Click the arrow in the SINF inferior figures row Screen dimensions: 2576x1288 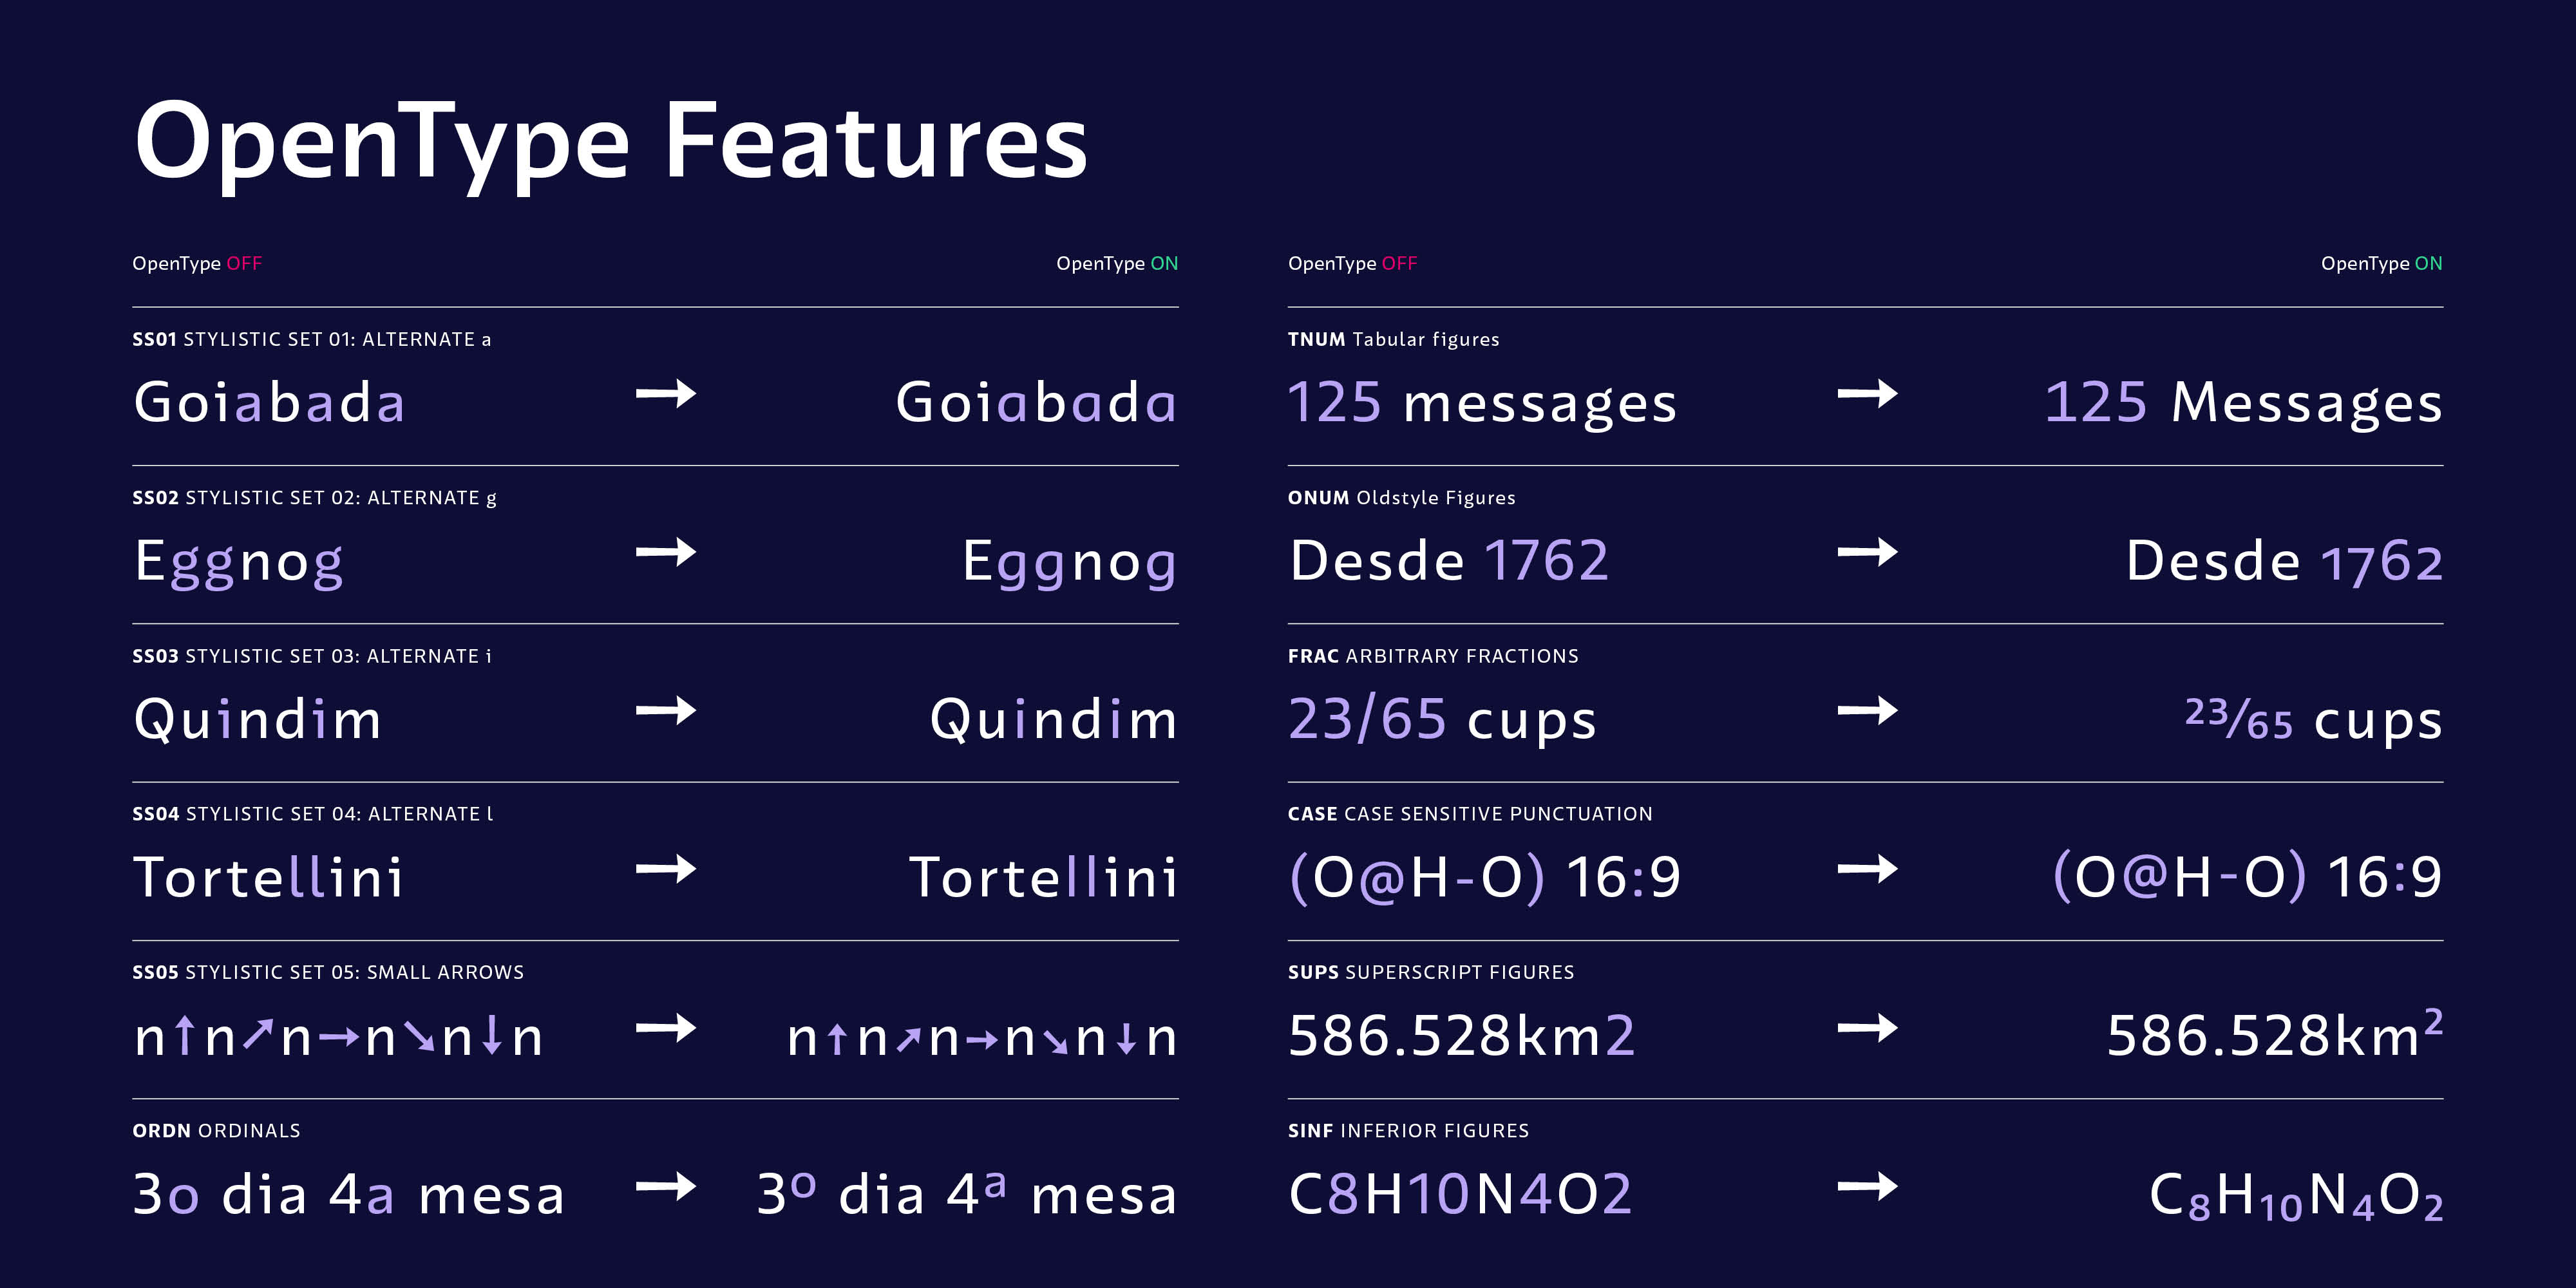[x=1867, y=1187]
